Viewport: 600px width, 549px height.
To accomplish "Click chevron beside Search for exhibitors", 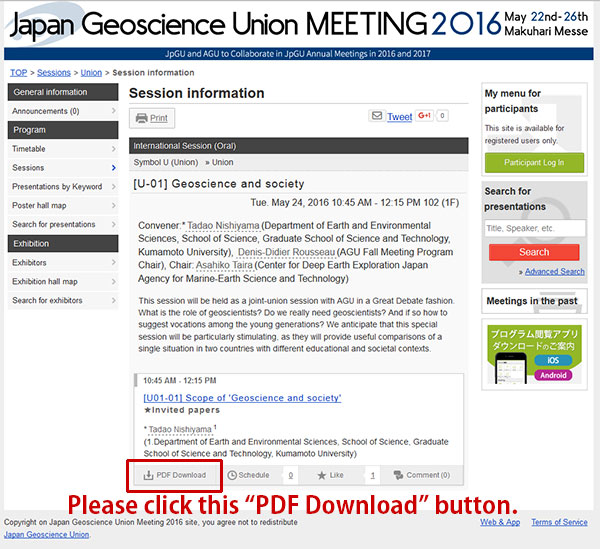I will click(114, 300).
